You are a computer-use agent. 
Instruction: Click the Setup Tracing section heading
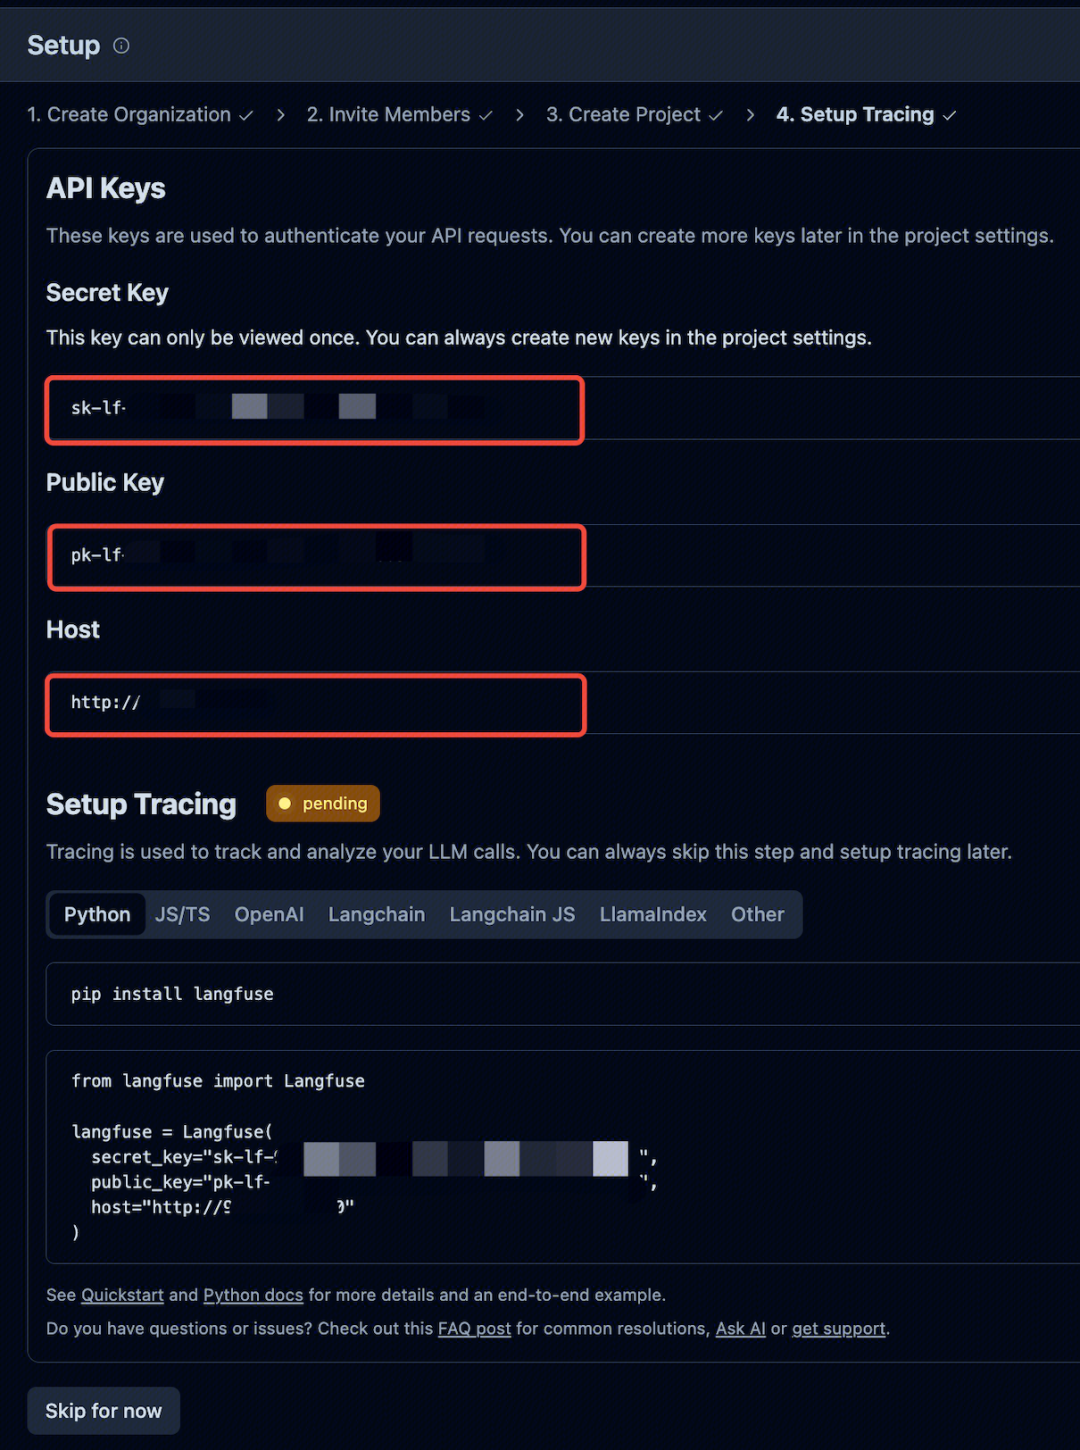tap(141, 804)
